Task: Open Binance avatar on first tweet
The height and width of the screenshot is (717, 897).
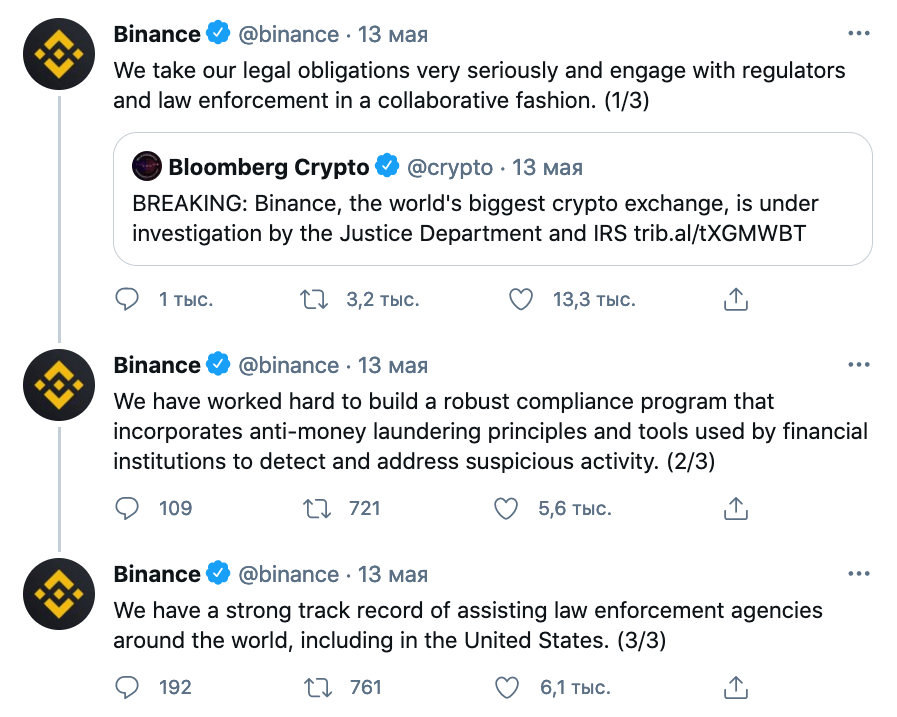Action: [59, 54]
